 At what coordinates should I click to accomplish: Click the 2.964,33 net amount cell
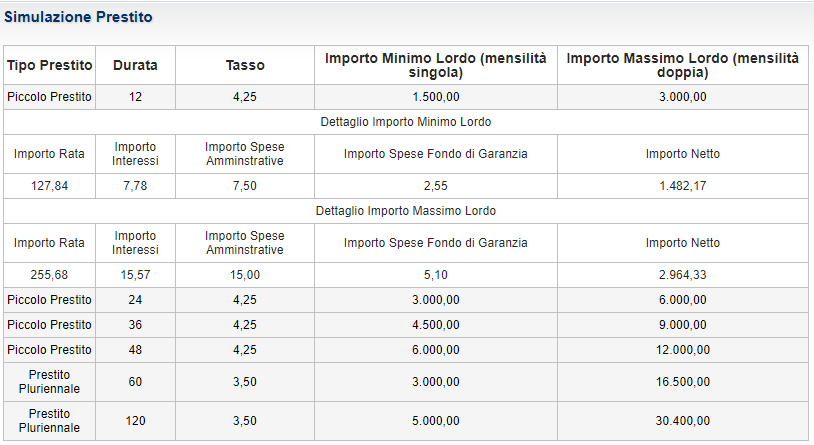pos(682,274)
